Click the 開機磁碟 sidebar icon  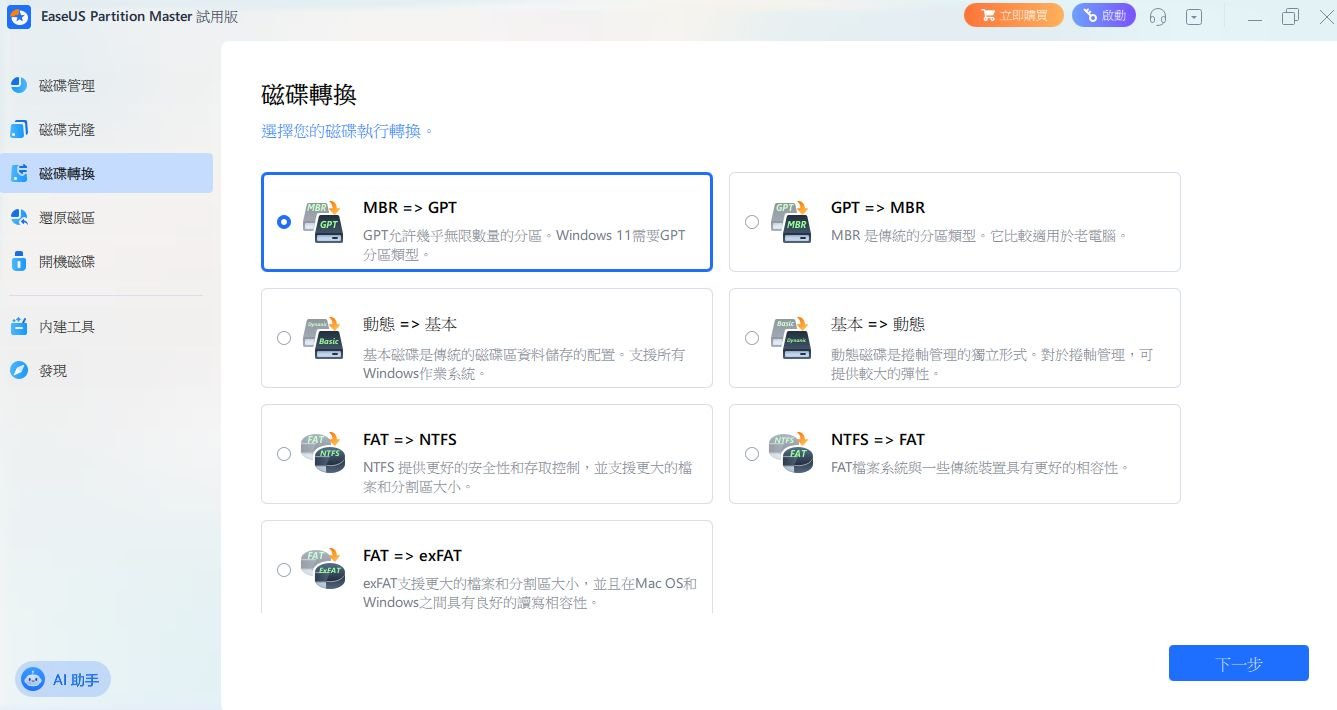pos(19,262)
